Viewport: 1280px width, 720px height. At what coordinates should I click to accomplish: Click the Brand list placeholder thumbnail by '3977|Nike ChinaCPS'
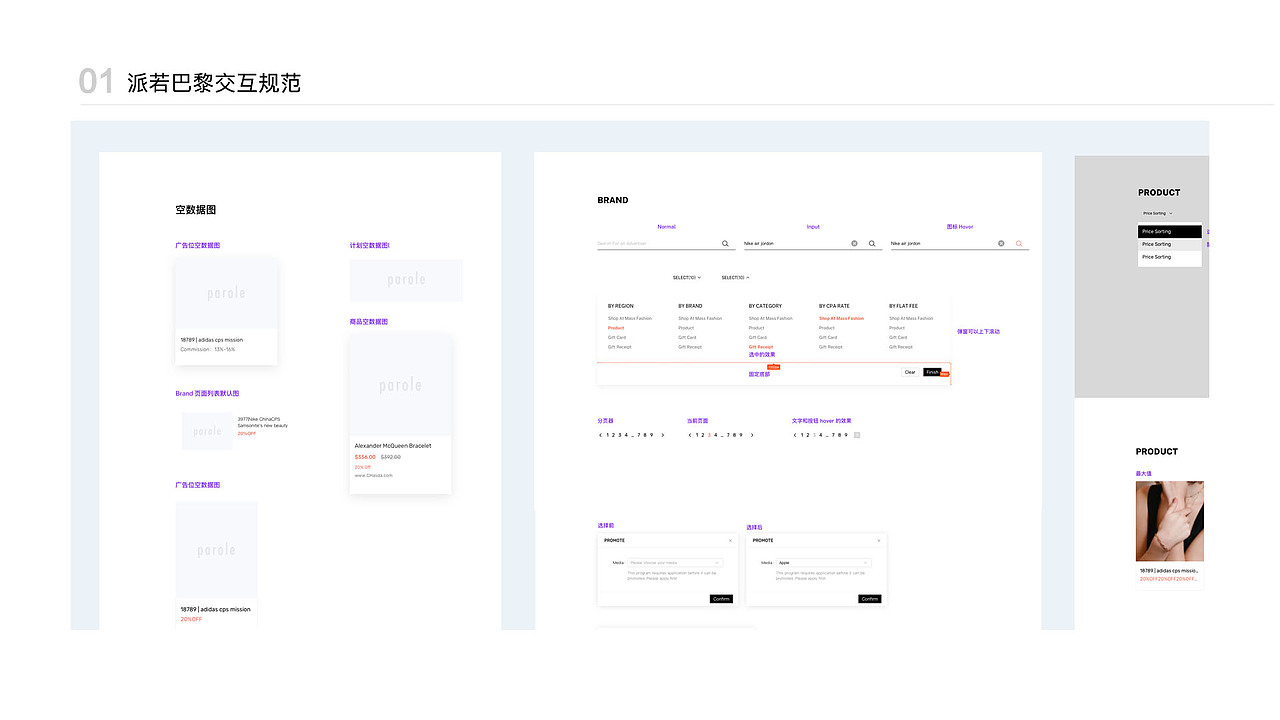[x=207, y=431]
